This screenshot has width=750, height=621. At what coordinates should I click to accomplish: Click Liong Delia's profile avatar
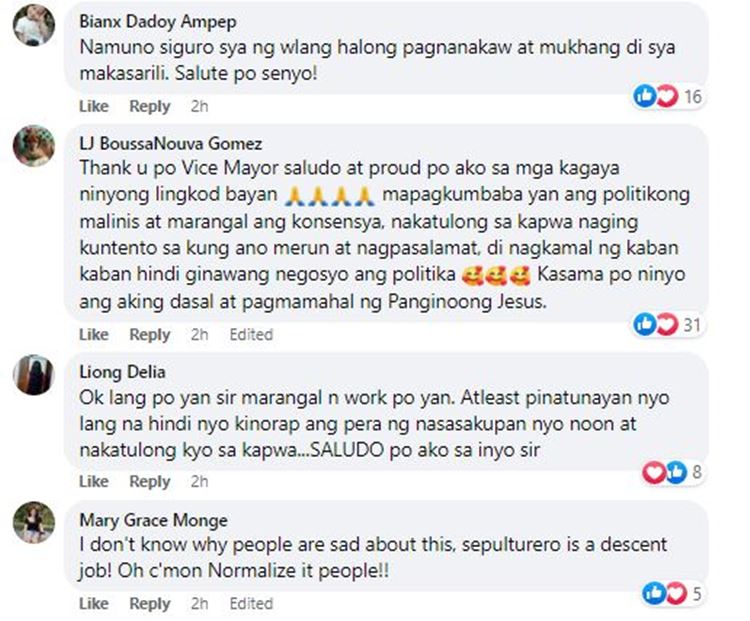tap(33, 375)
